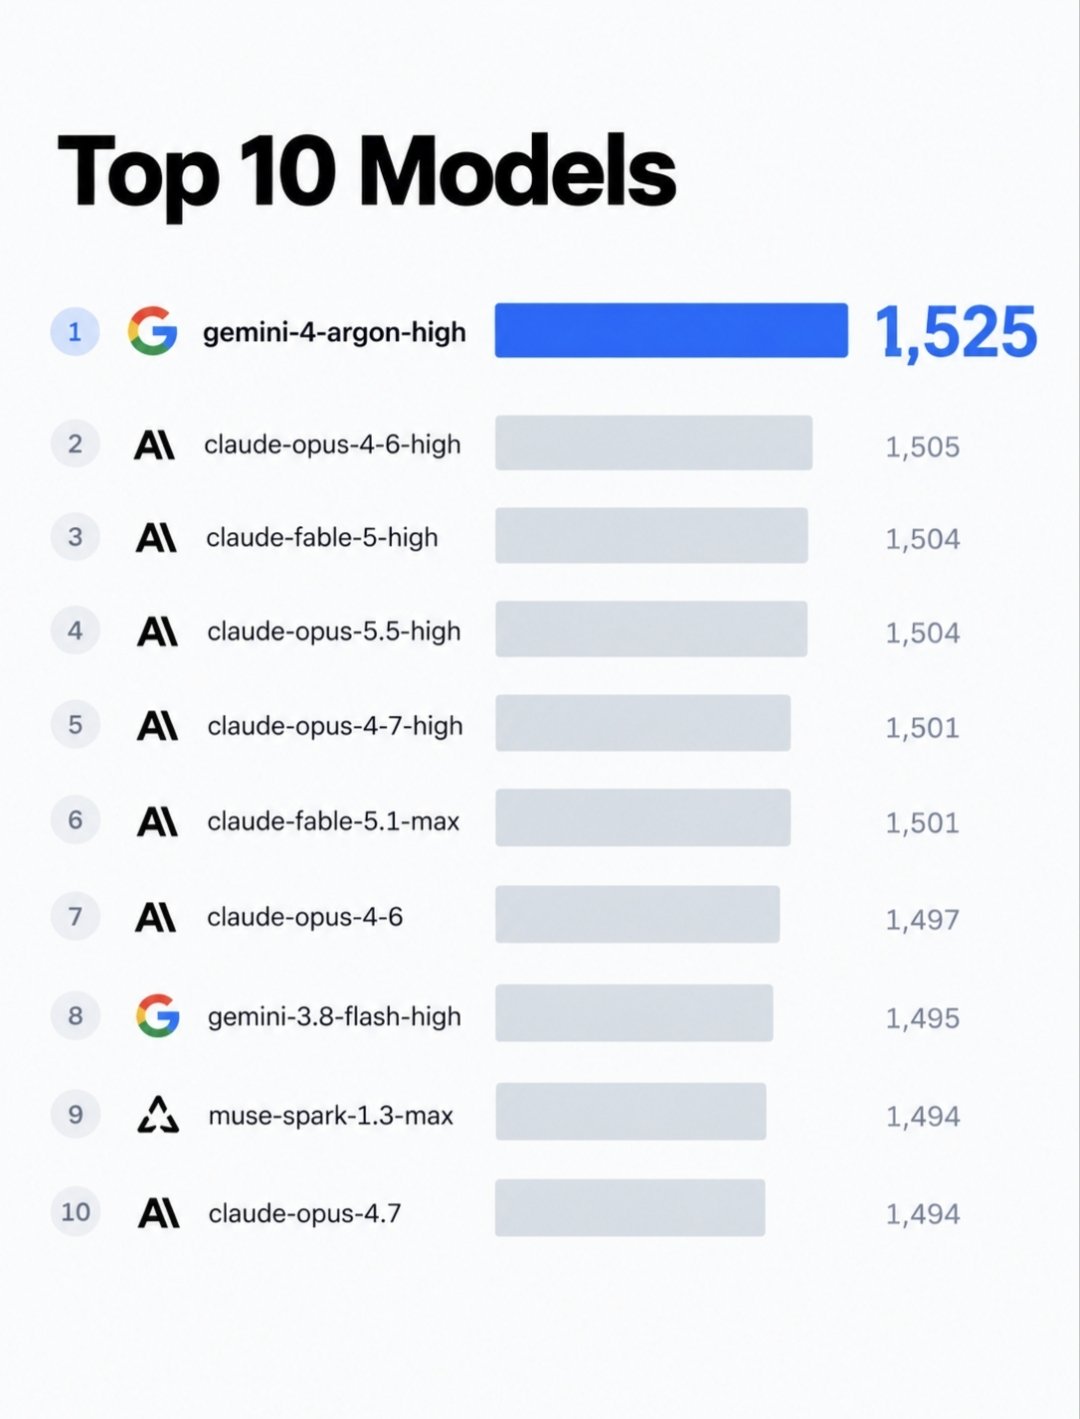
Task: Click the gray score bar for claude-opus-4-6-high
Action: [654, 443]
